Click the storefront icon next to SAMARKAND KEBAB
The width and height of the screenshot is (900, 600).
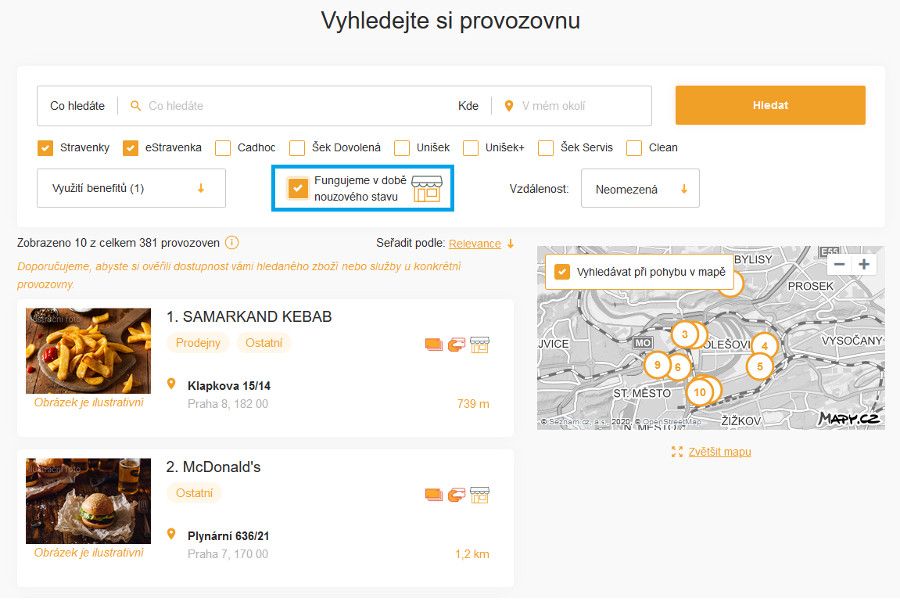coord(480,344)
